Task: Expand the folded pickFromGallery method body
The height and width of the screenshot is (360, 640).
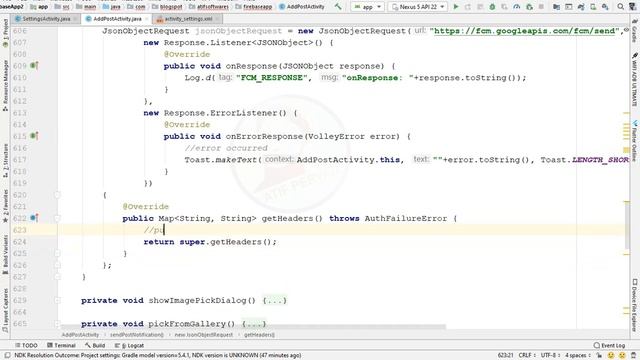Action: pos(254,324)
